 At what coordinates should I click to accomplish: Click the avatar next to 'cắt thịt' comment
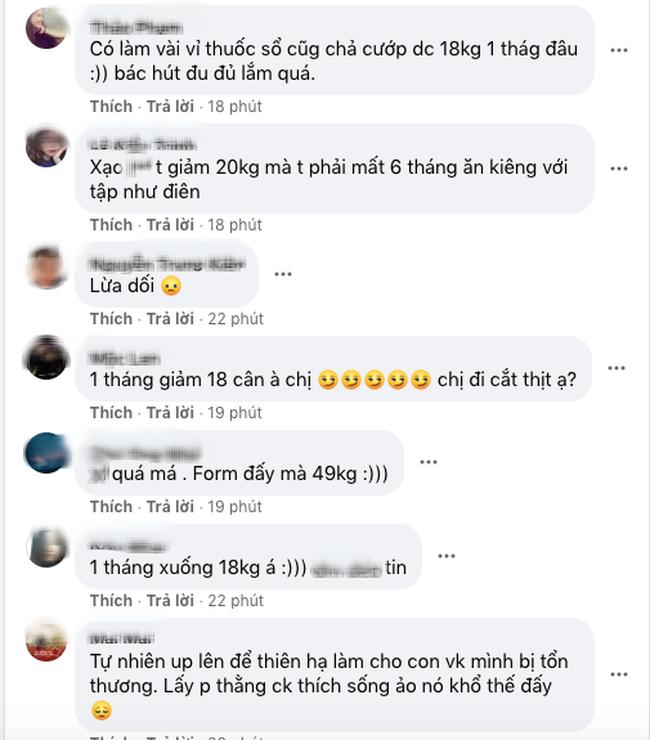click(x=46, y=357)
